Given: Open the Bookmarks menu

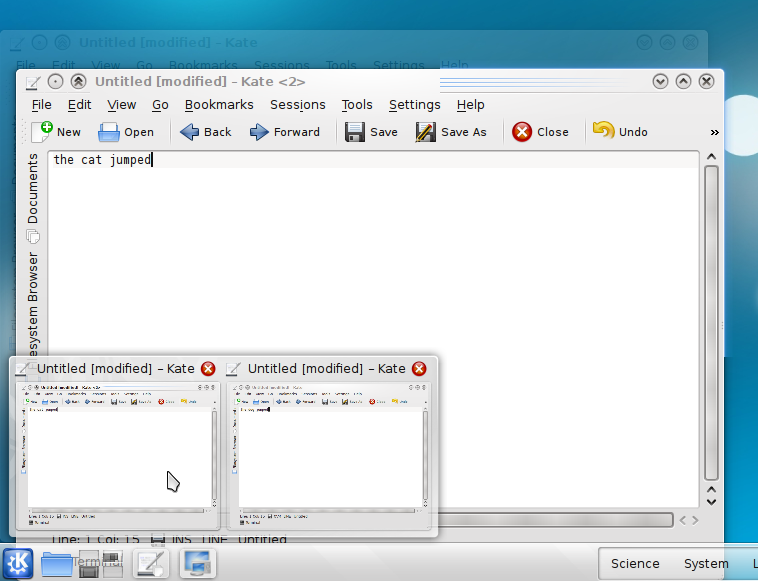Looking at the screenshot, I should pyautogui.click(x=219, y=105).
